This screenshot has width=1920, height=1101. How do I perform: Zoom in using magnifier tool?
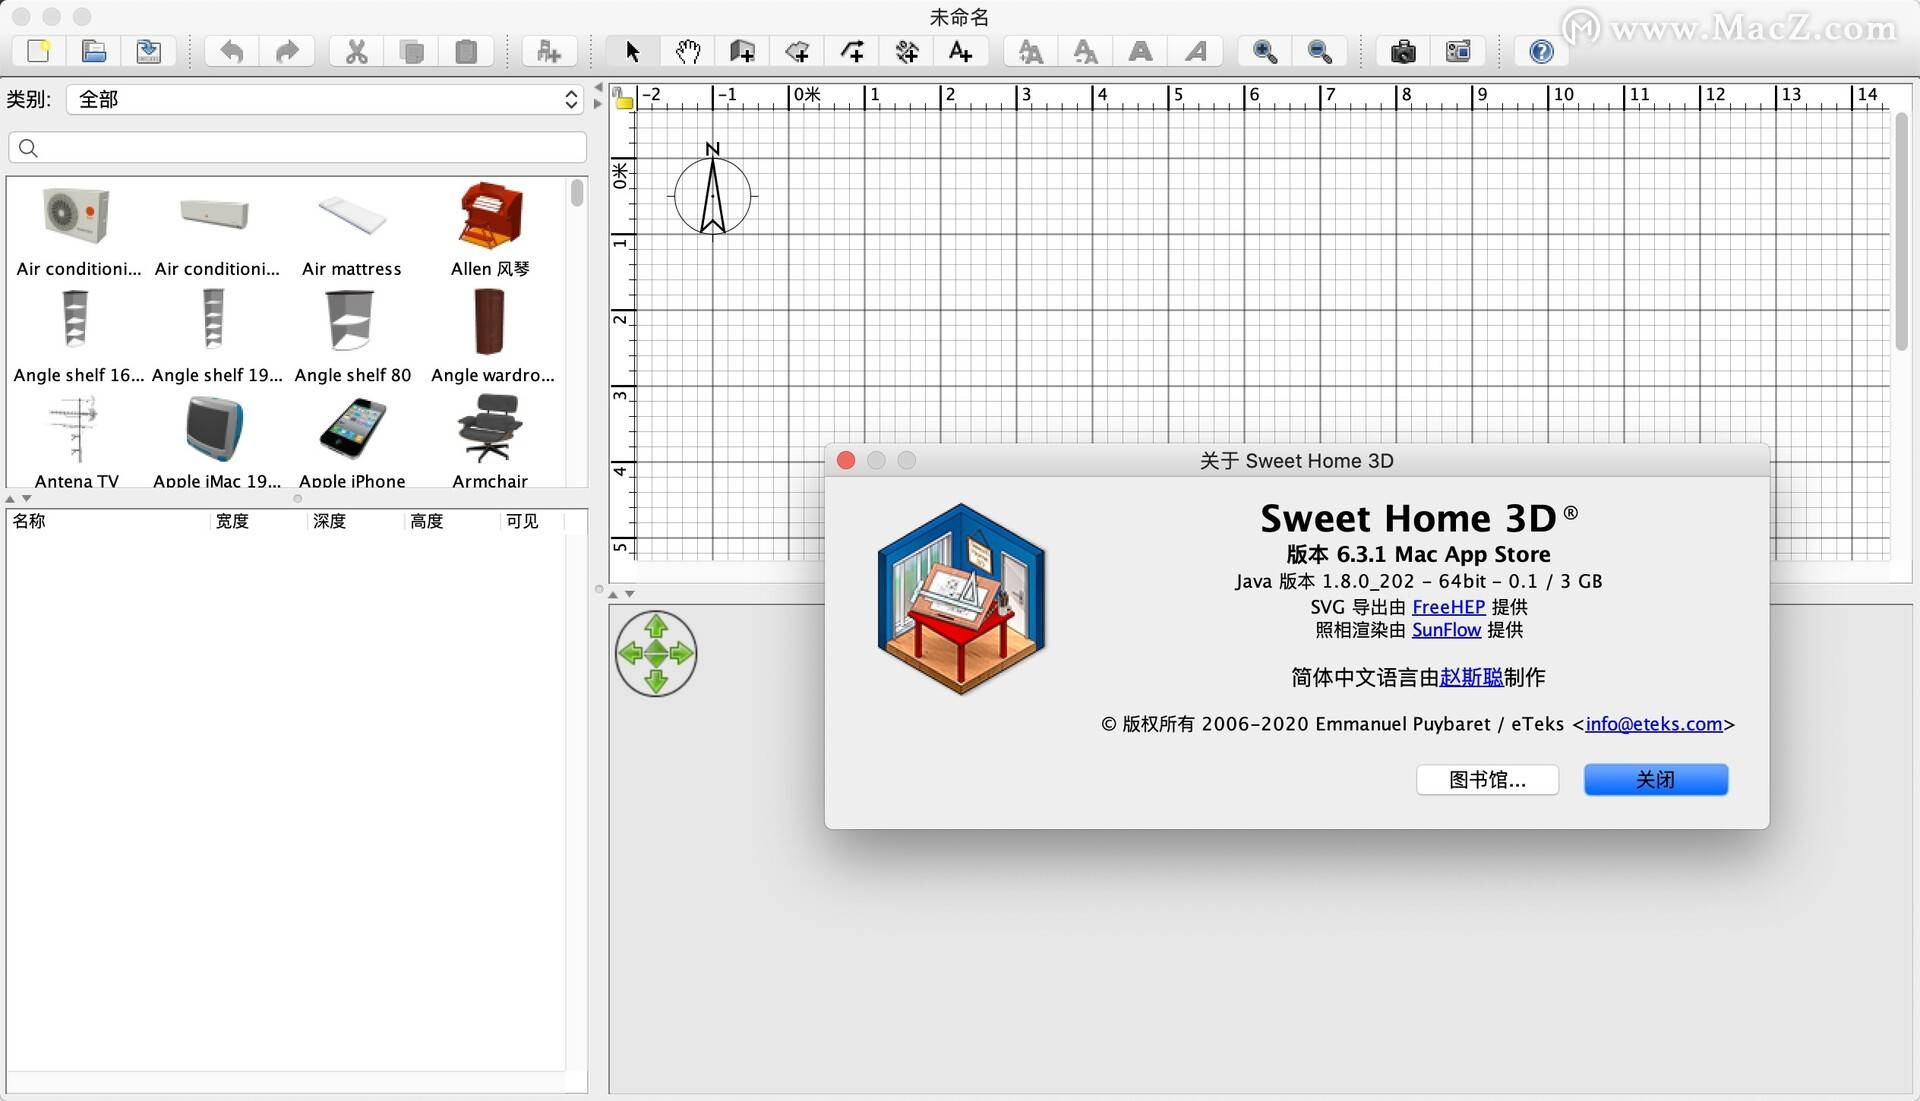tap(1263, 50)
